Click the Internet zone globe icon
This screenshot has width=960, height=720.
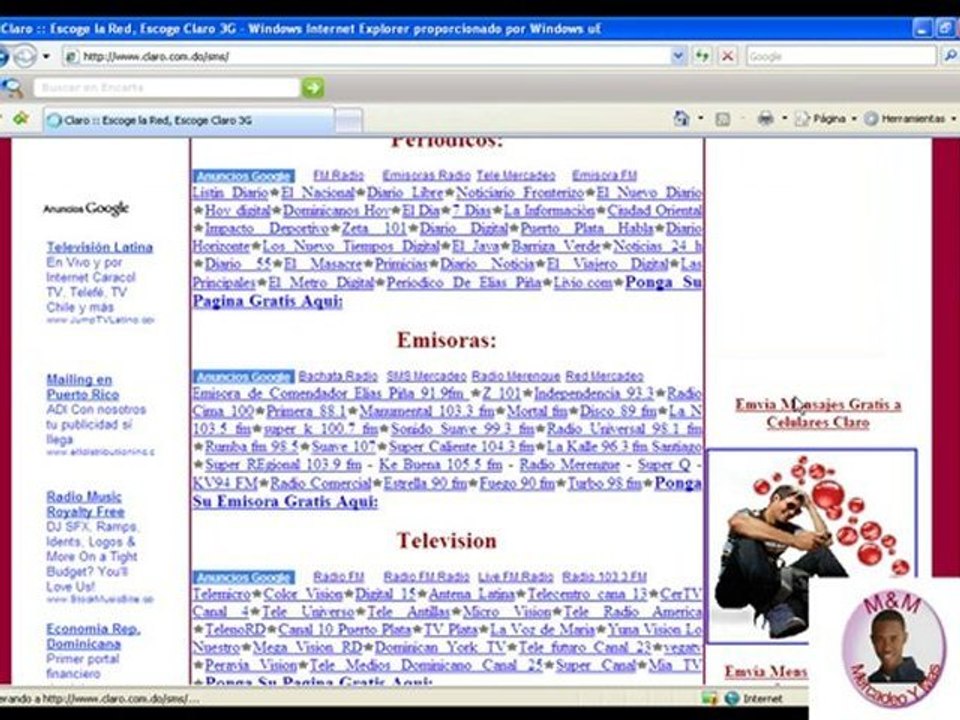pyautogui.click(x=732, y=697)
